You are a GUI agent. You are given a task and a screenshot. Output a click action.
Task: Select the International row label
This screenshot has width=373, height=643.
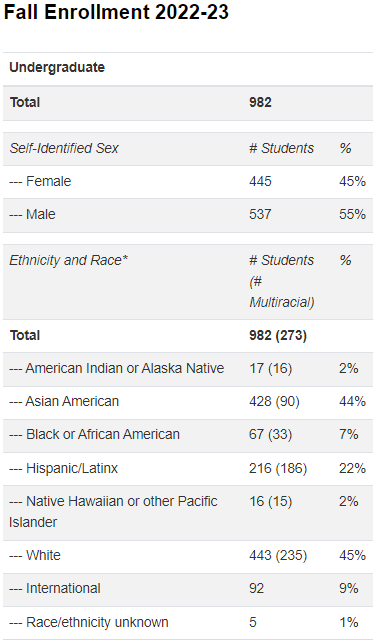pyautogui.click(x=55, y=588)
